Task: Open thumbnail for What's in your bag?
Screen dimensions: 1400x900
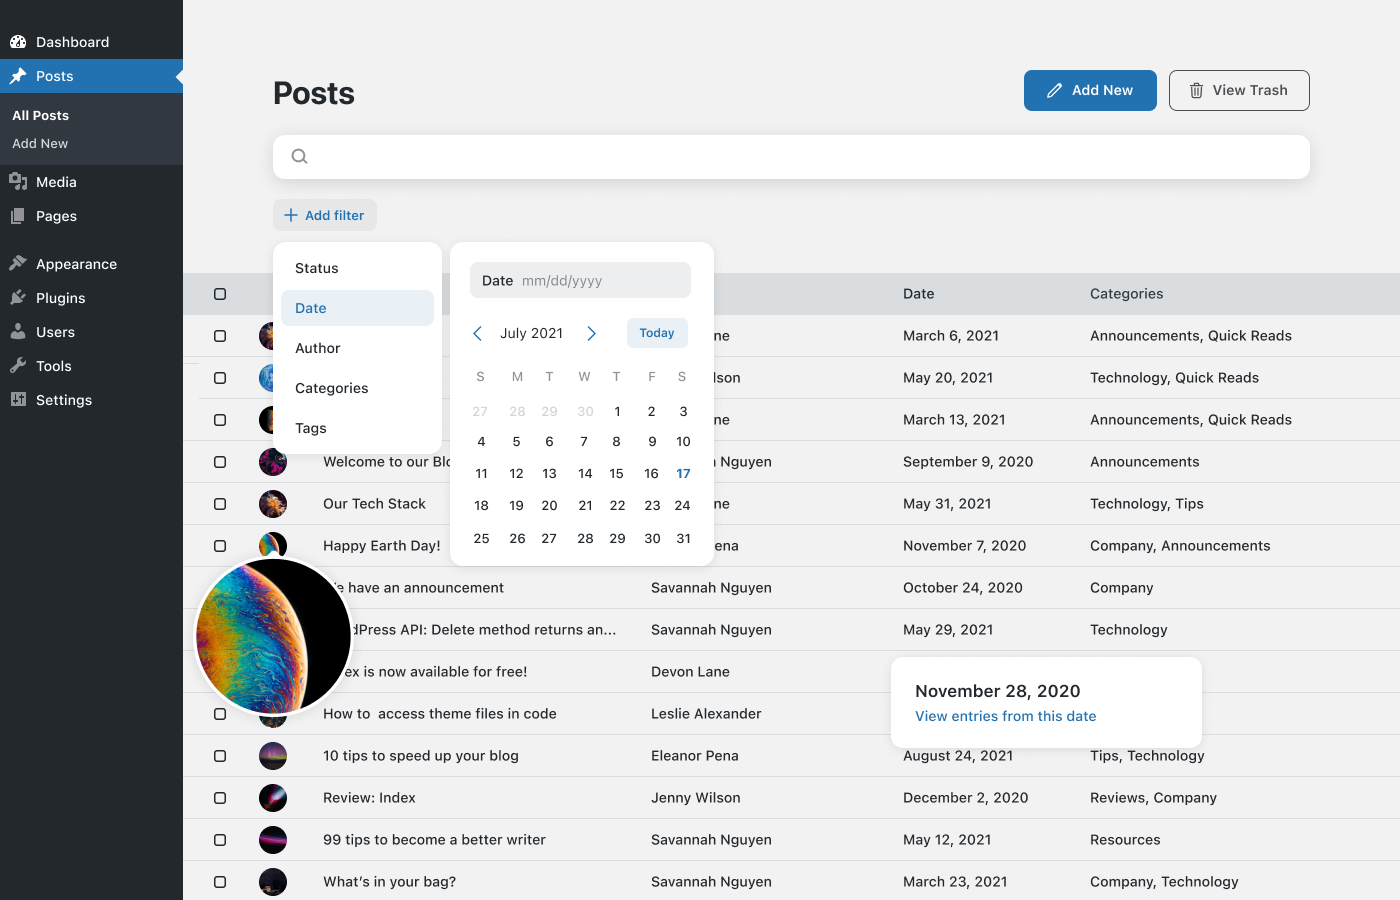Action: [x=273, y=882]
